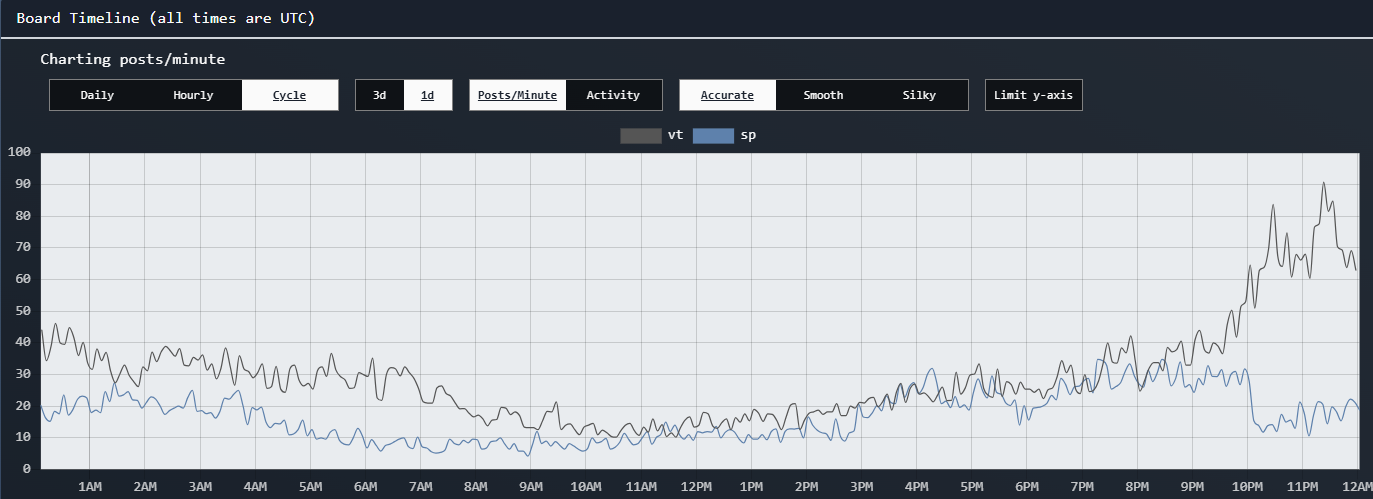Select the Cycle view option
This screenshot has height=499, width=1373.
tap(289, 95)
